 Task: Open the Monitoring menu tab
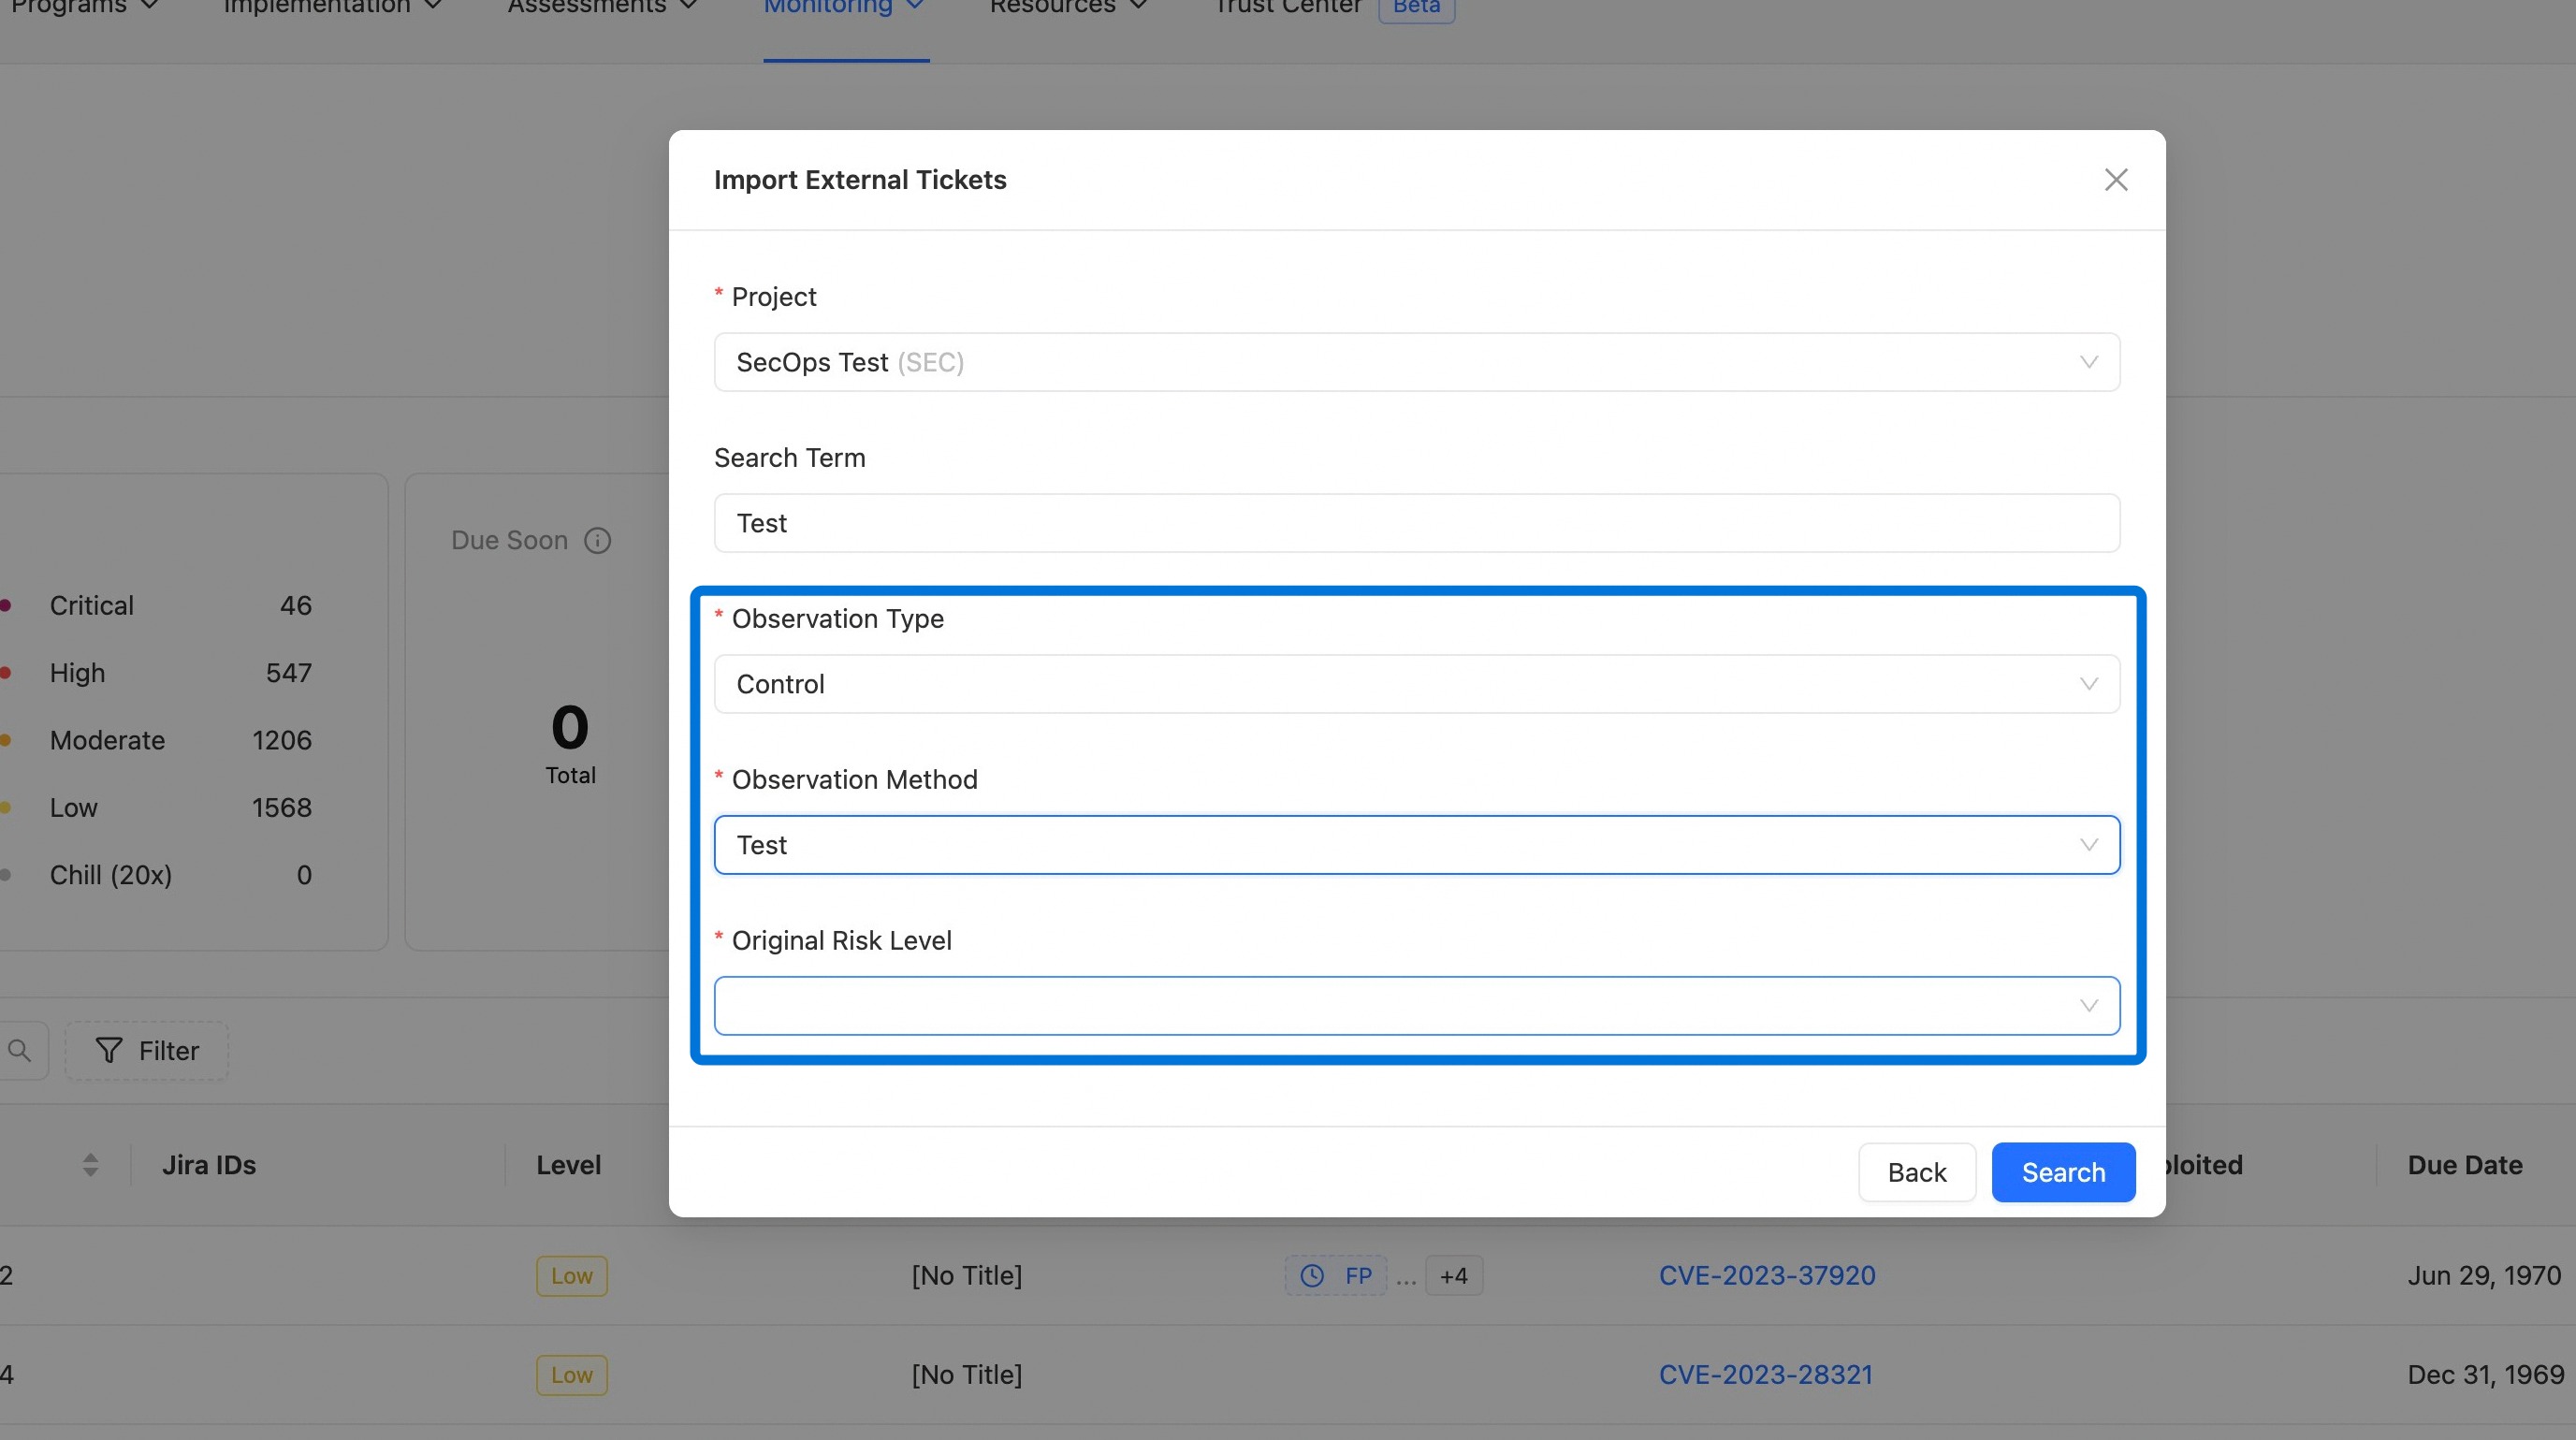click(845, 8)
